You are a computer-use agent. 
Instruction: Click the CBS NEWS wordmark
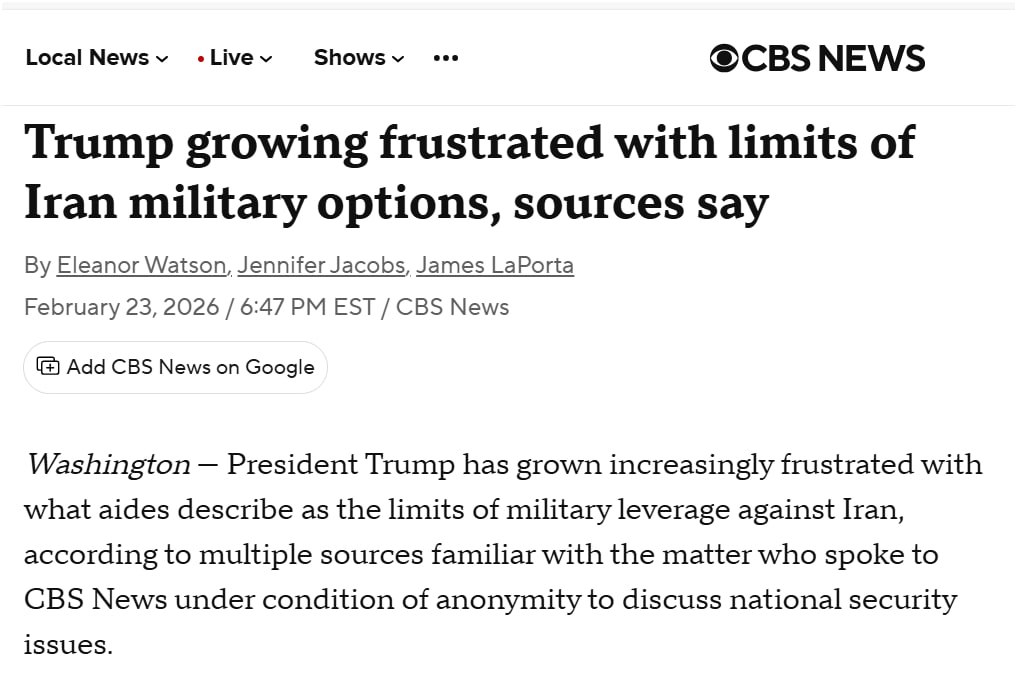coord(833,59)
